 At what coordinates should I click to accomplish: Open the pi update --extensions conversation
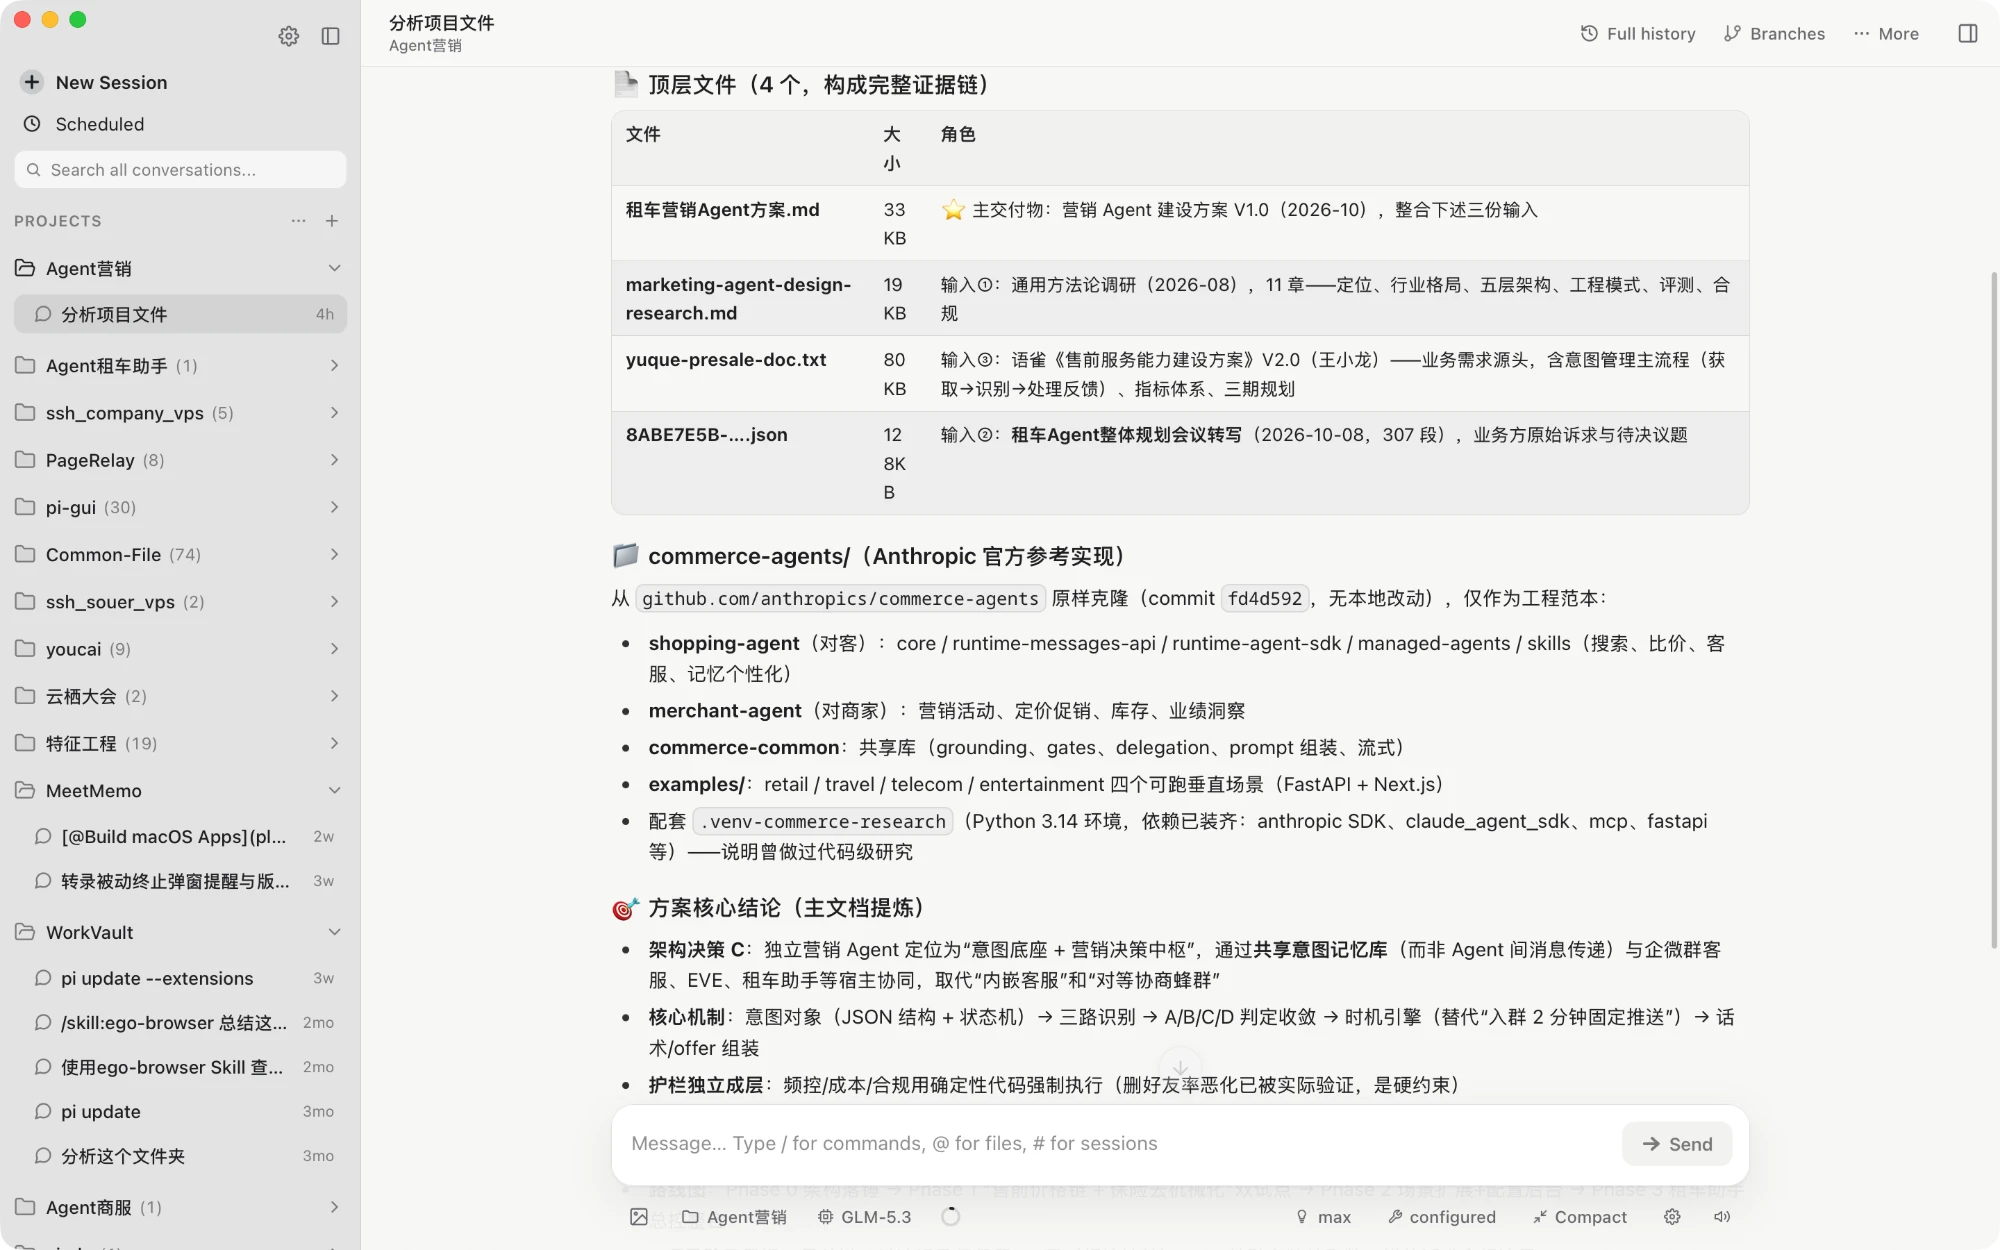[x=180, y=978]
